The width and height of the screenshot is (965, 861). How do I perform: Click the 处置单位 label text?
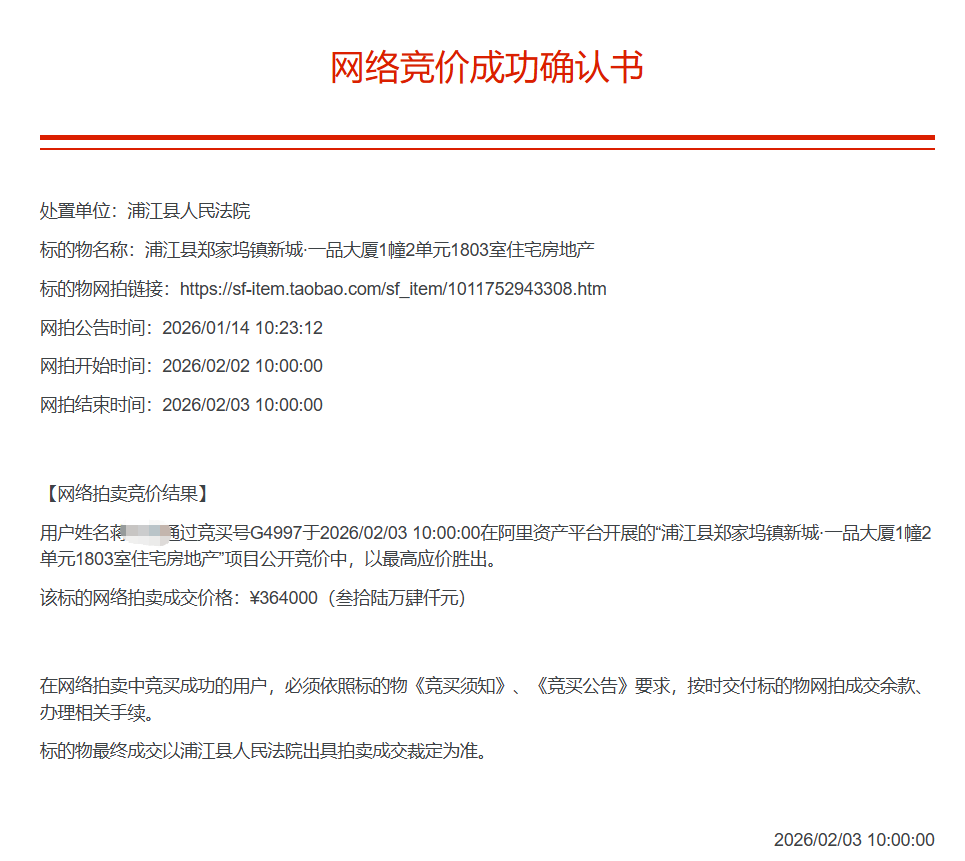(78, 211)
